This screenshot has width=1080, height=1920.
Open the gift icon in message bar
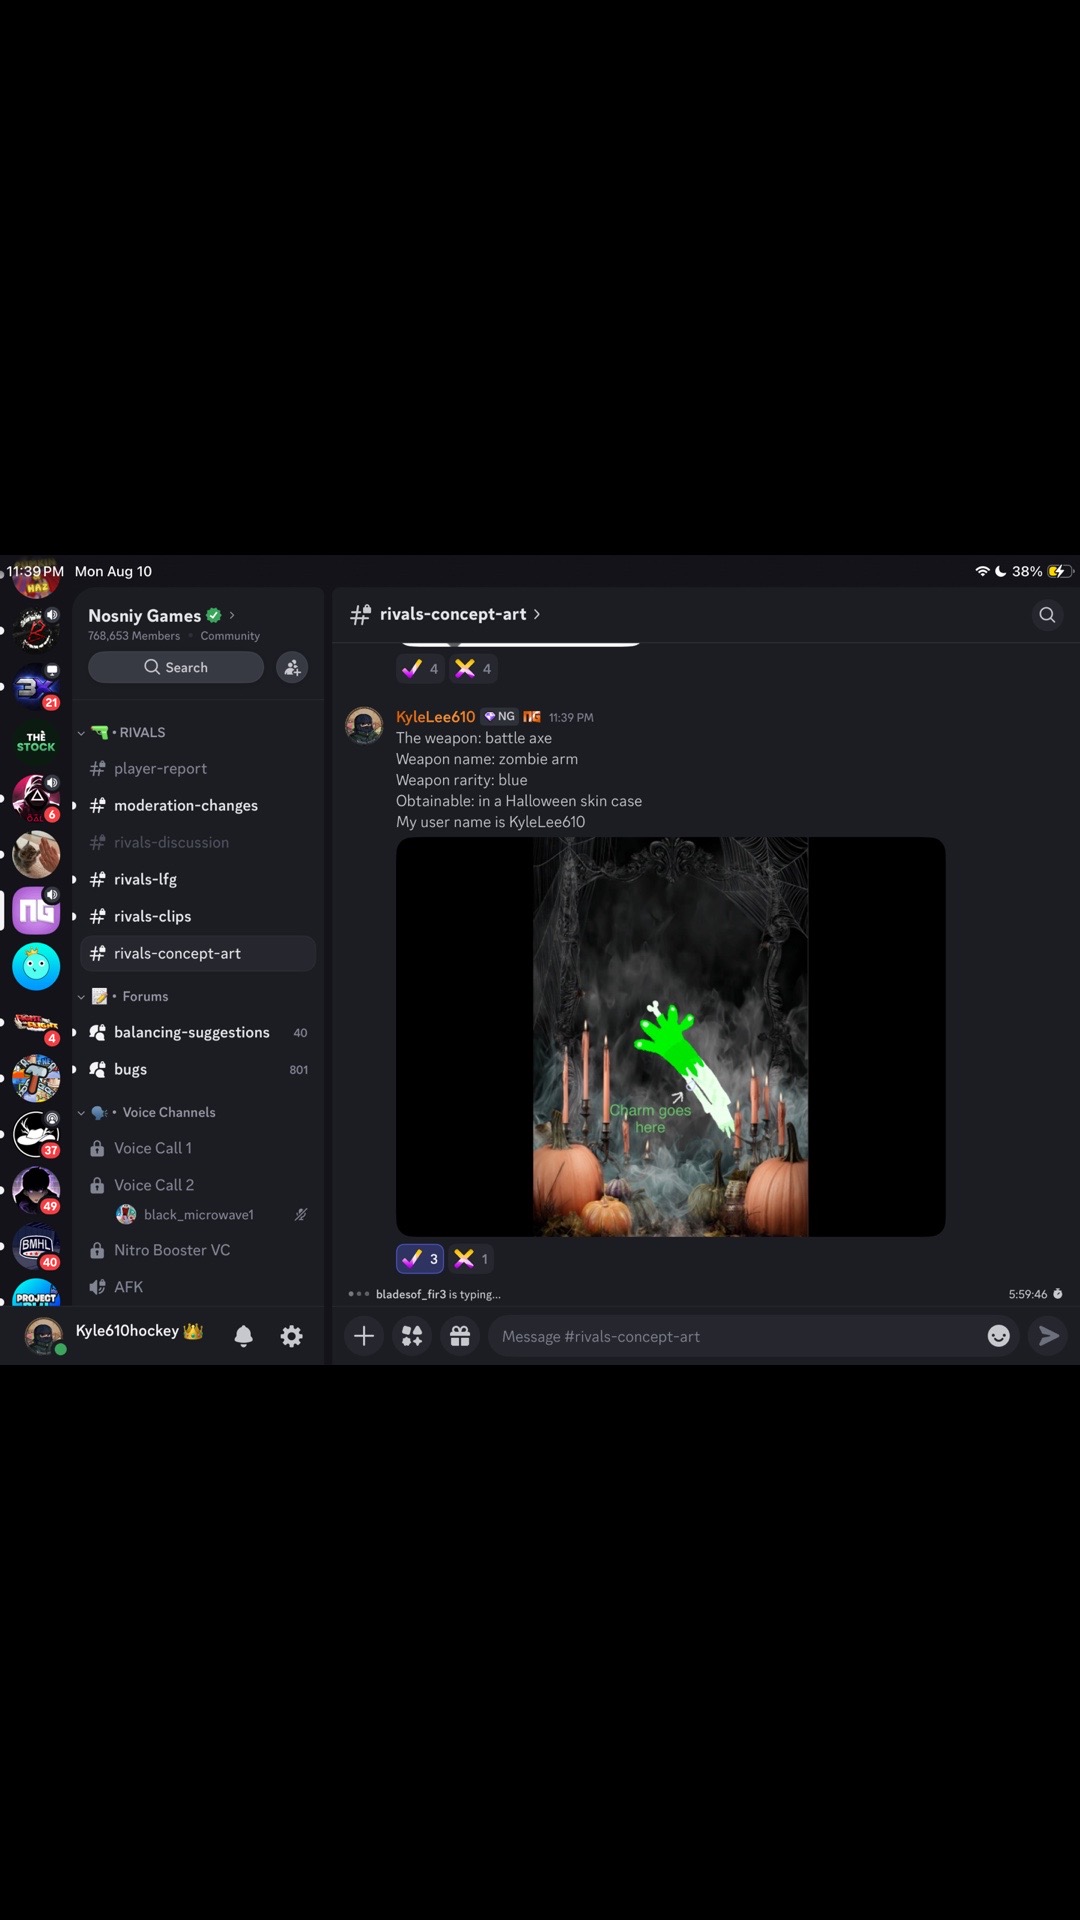click(x=460, y=1336)
